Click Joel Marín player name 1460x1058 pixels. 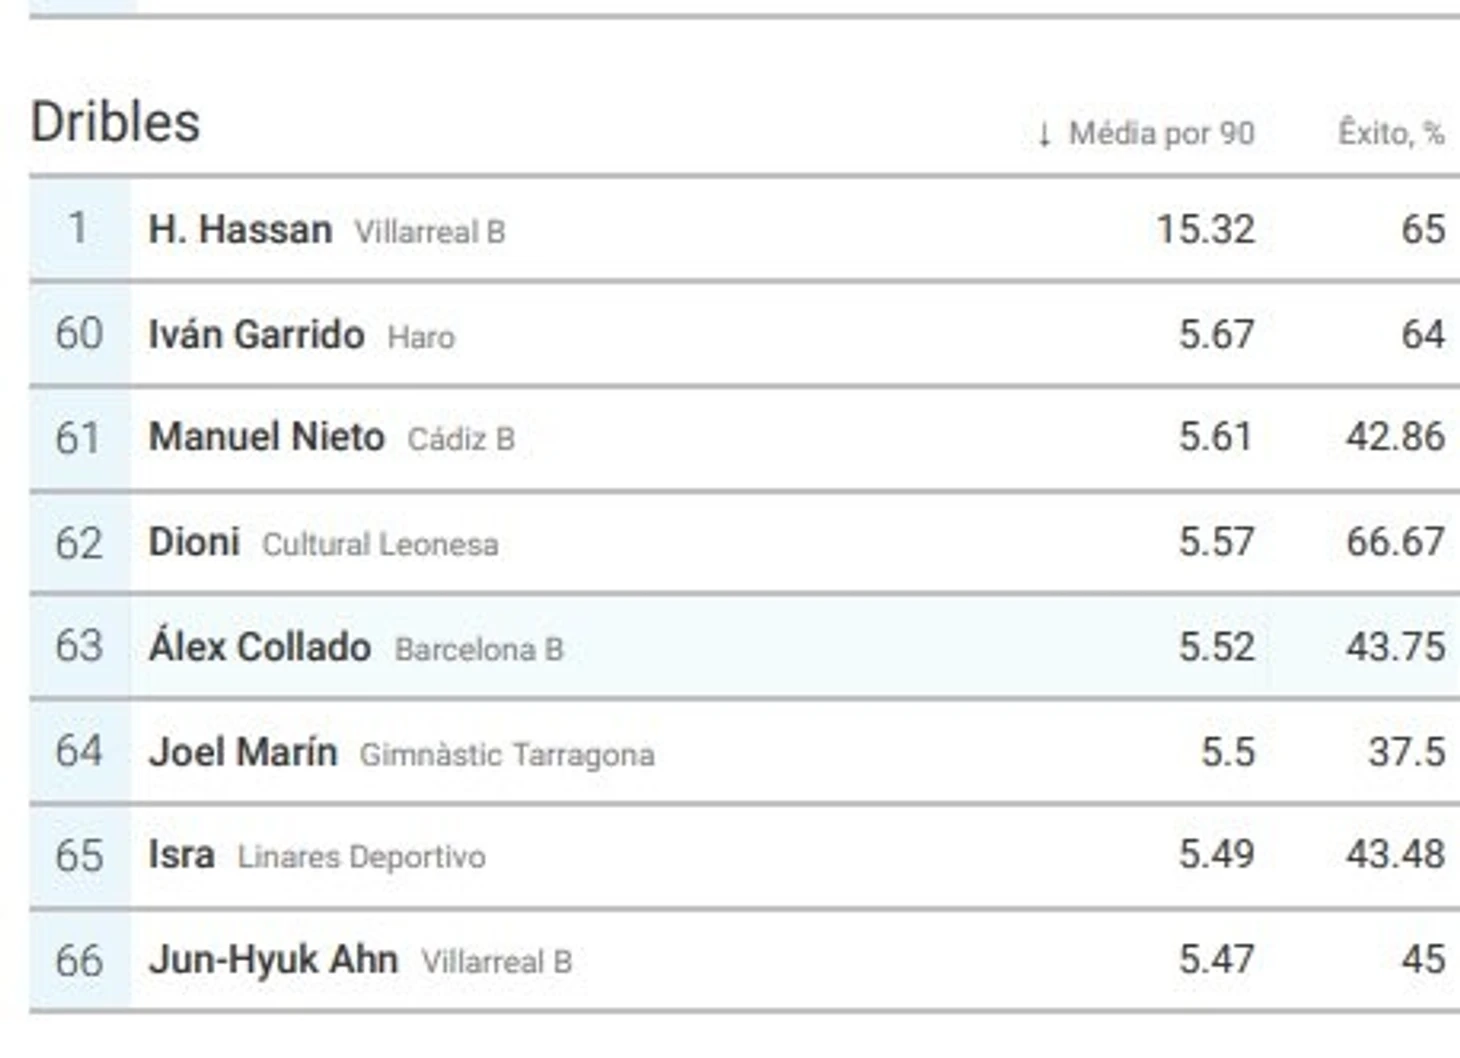coord(243,752)
